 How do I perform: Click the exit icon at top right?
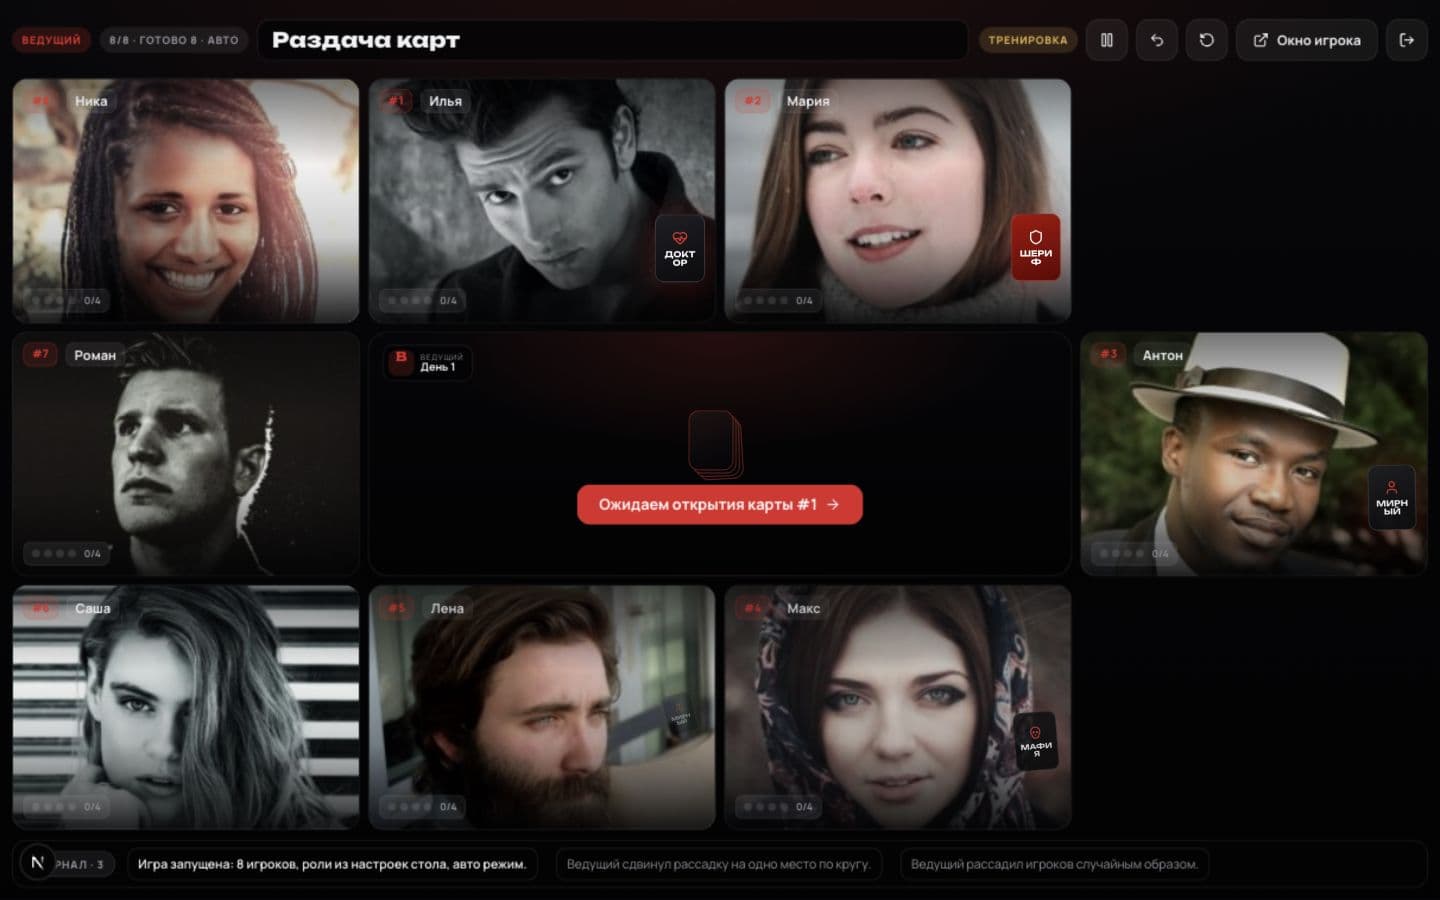[x=1406, y=40]
